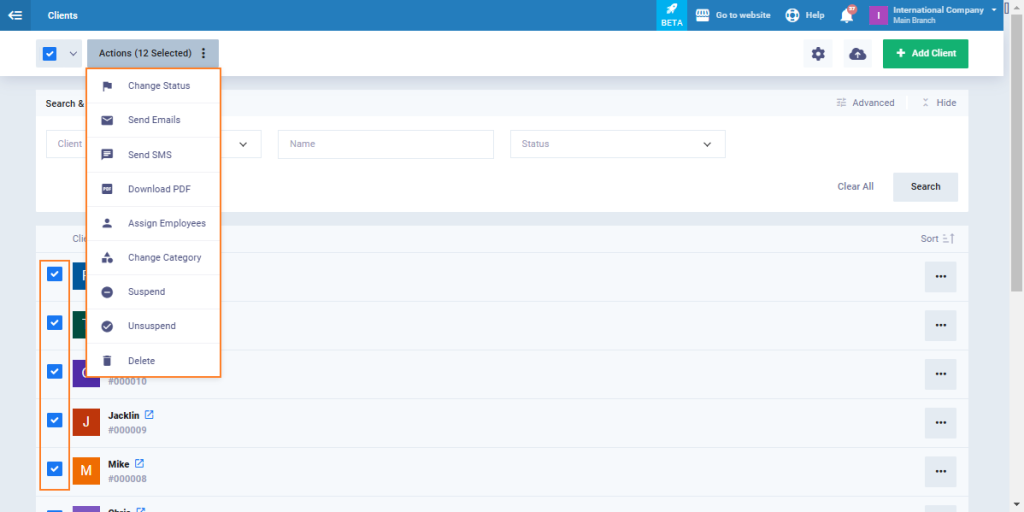
Task: Choose Change Status from Actions menu
Action: tap(153, 86)
